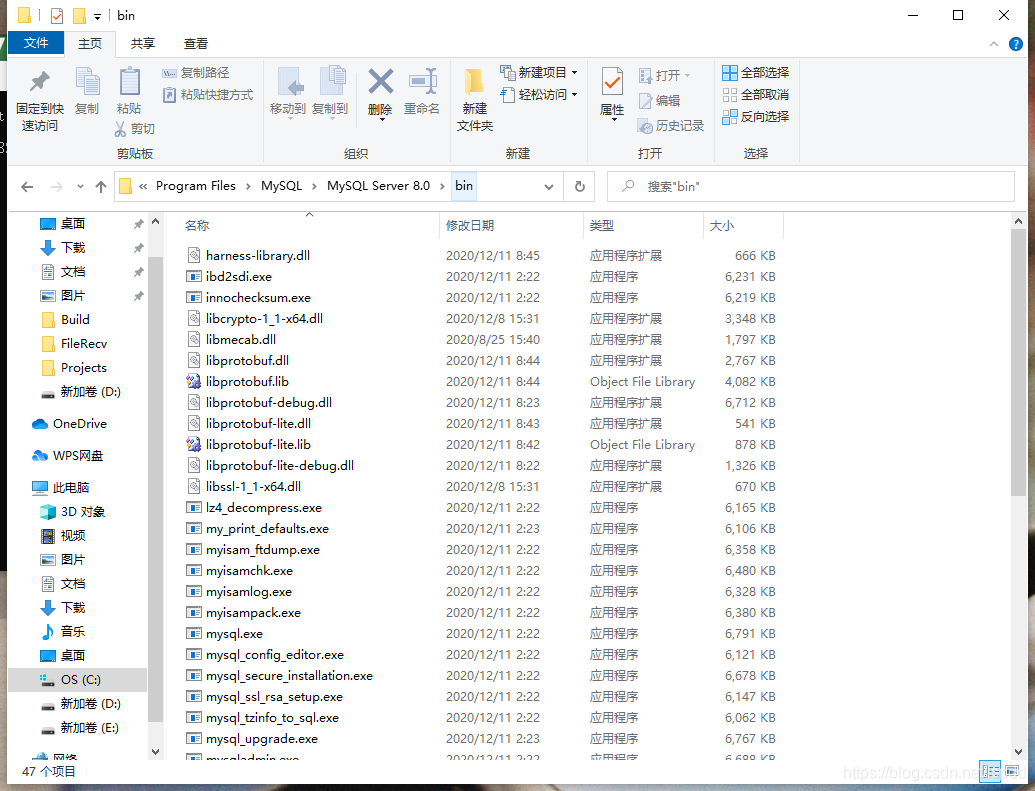Click the Copy to (复制到) icon

coord(332,82)
